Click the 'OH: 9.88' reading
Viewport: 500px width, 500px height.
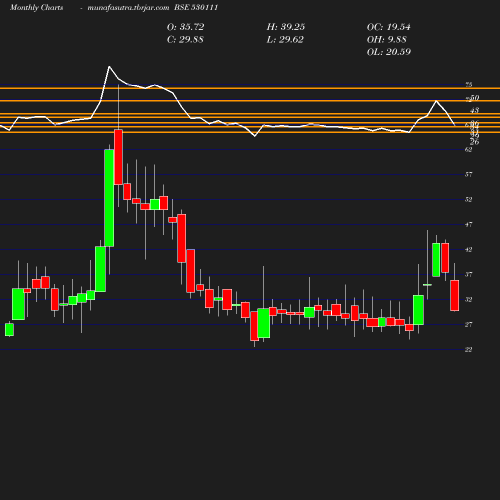(x=387, y=40)
